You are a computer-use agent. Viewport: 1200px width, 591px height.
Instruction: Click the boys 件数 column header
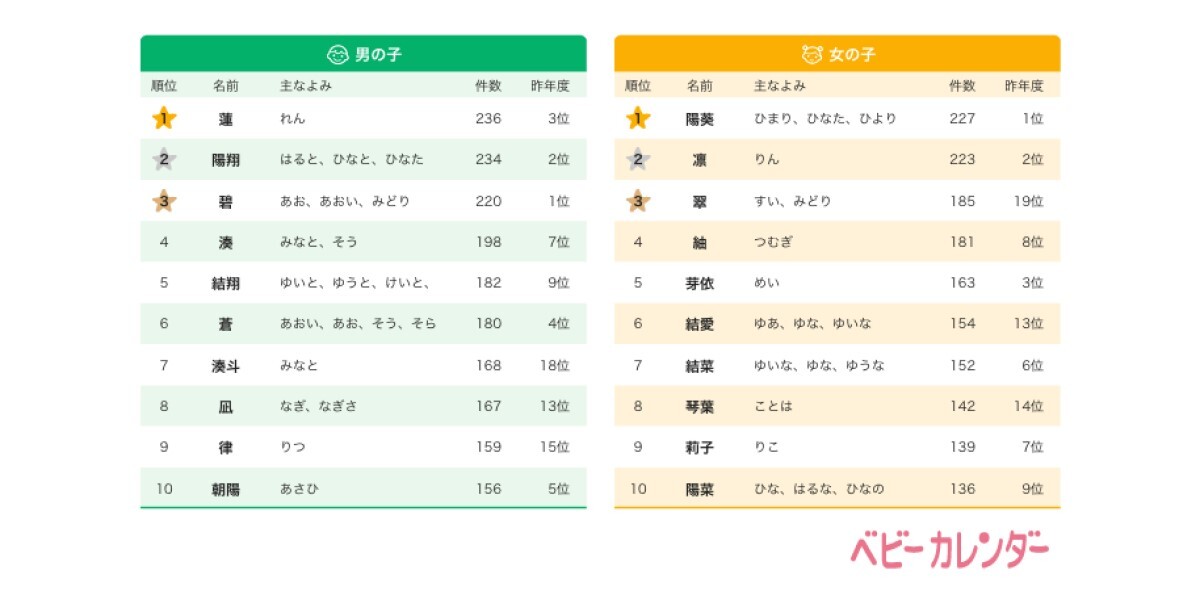(x=488, y=86)
